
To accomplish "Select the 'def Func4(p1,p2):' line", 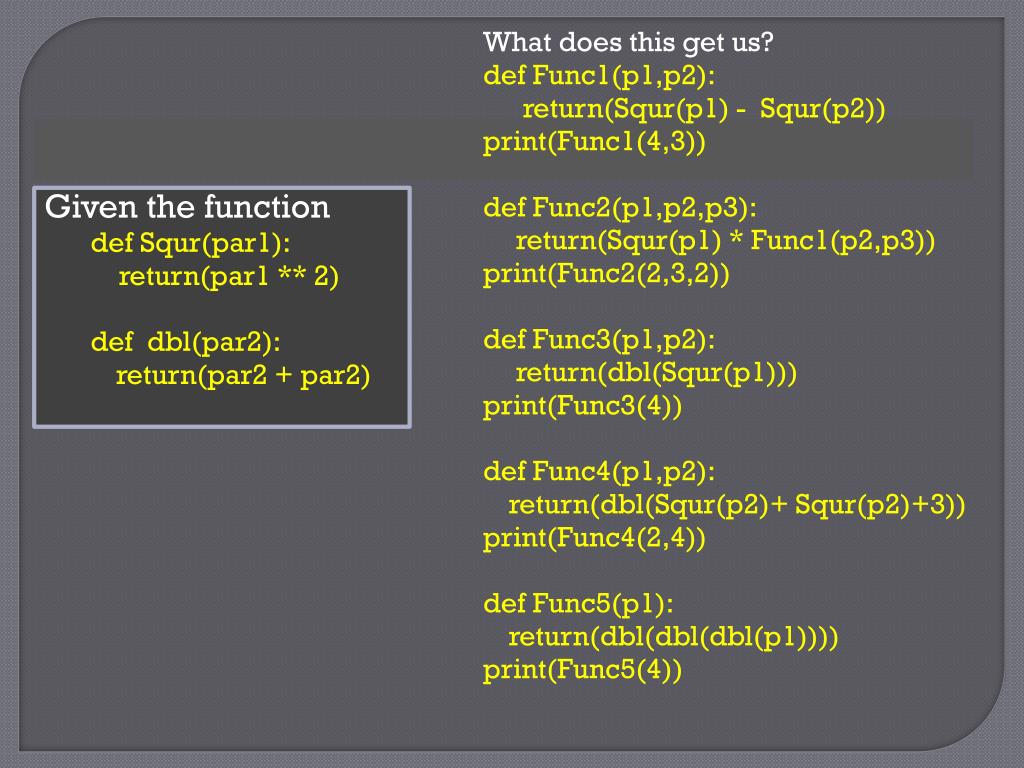I will [x=599, y=472].
